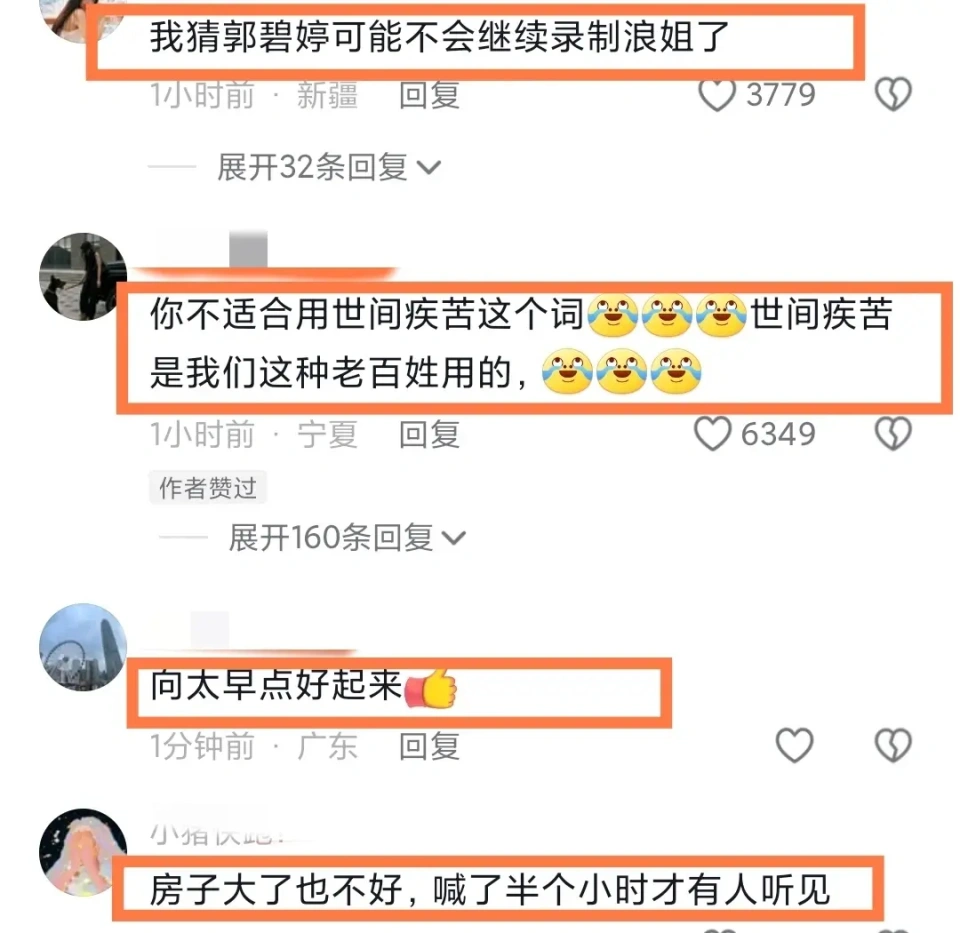This screenshot has height=933, width=960.
Task: Reply to the comment from 宁夏
Action: pyautogui.click(x=429, y=435)
